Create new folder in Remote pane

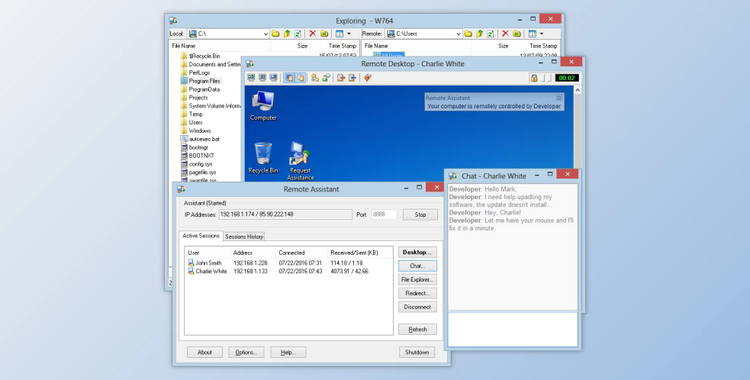coord(517,34)
